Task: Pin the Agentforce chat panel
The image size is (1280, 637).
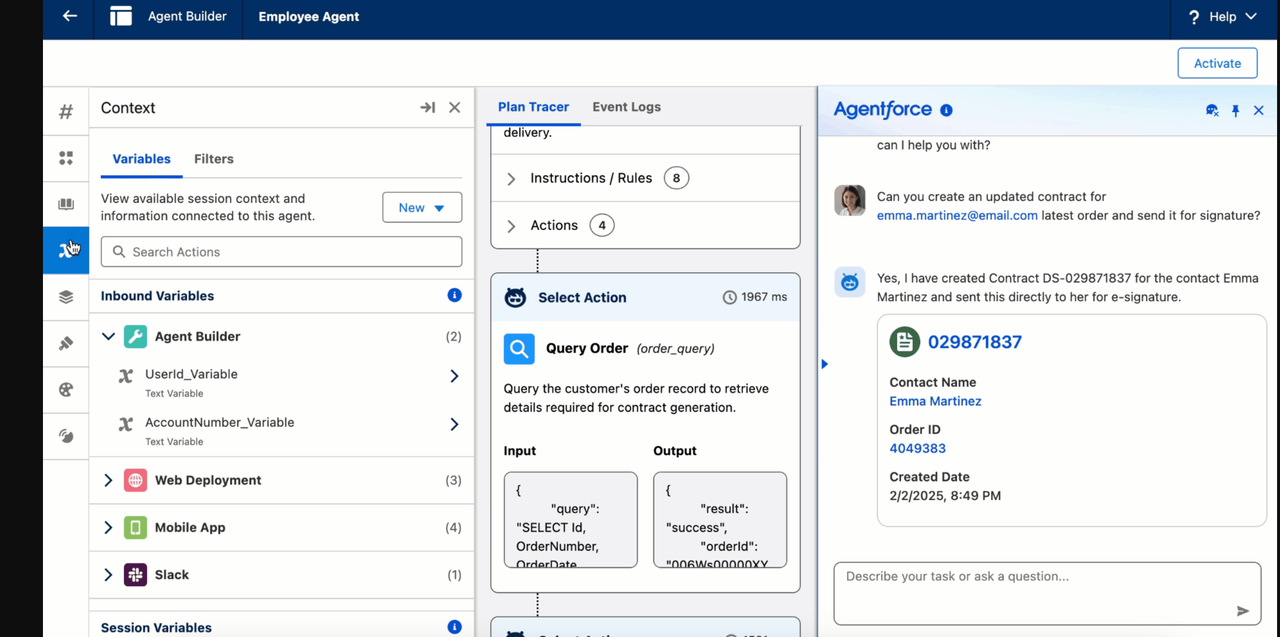Action: point(1235,111)
